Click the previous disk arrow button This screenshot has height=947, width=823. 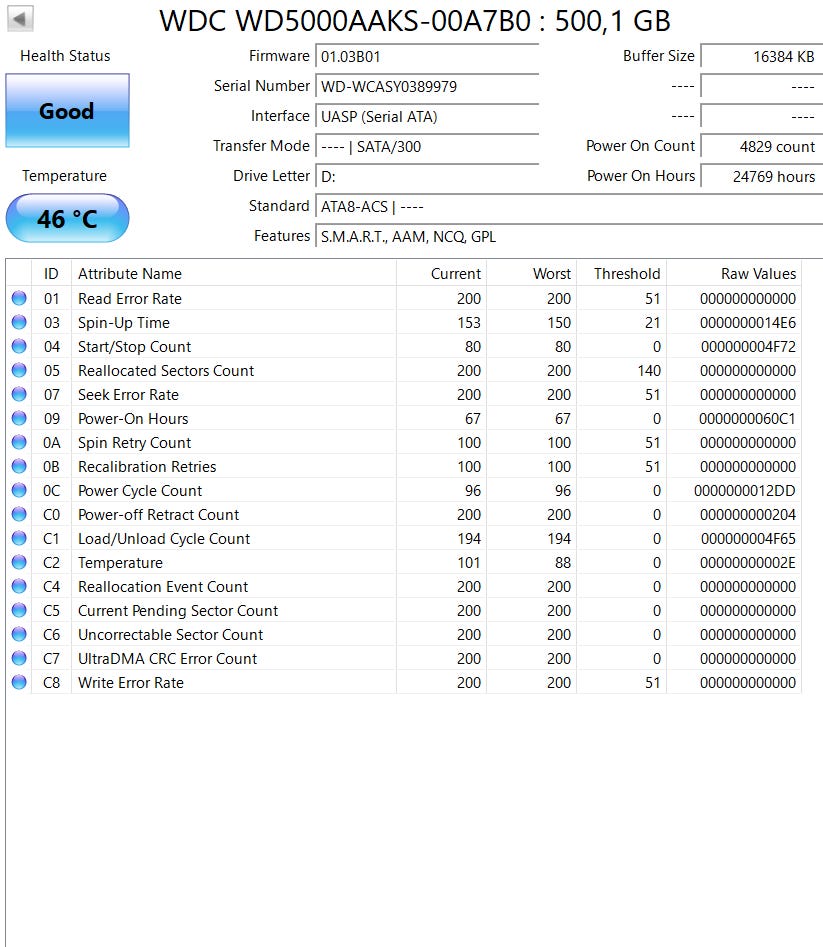click(x=20, y=19)
